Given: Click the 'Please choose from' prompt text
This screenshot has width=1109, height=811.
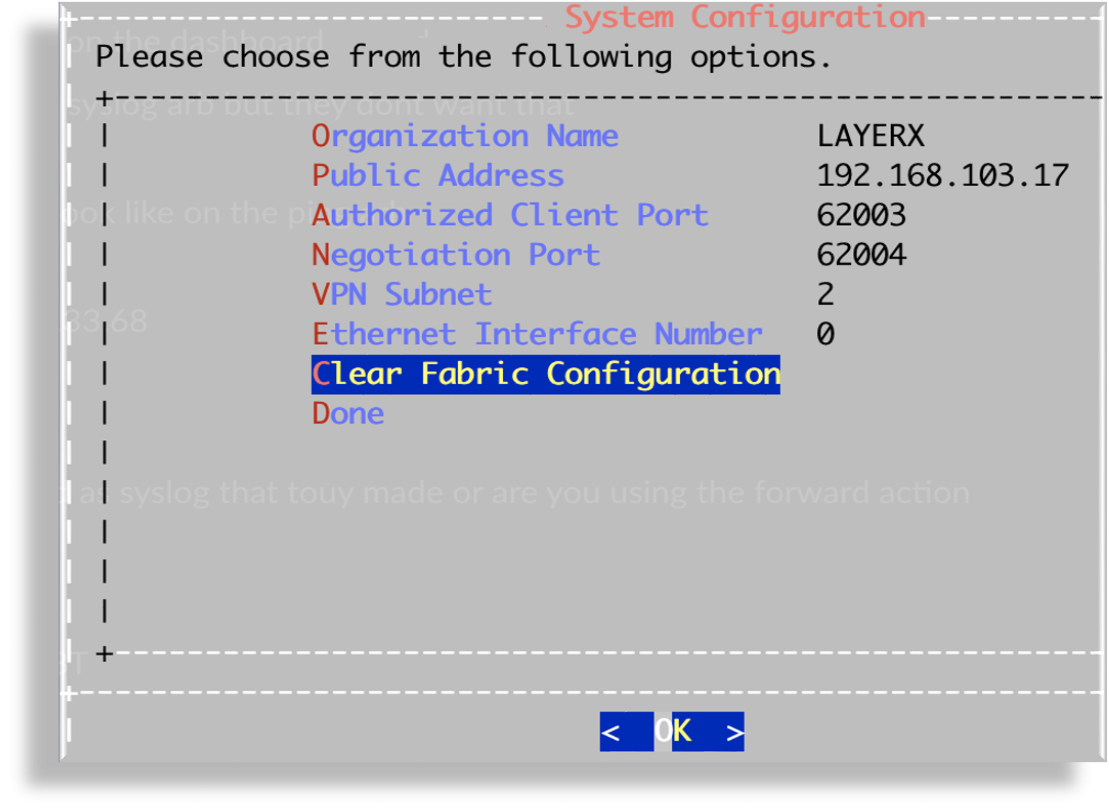Looking at the screenshot, I should coord(463,56).
